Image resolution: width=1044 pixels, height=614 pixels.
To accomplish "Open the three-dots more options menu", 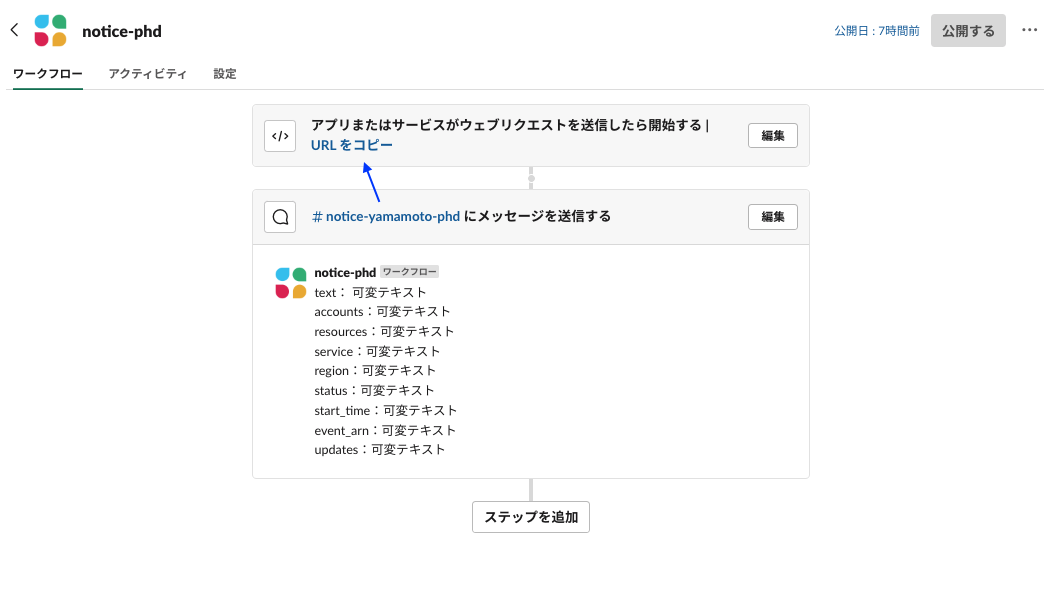I will [x=1029, y=30].
